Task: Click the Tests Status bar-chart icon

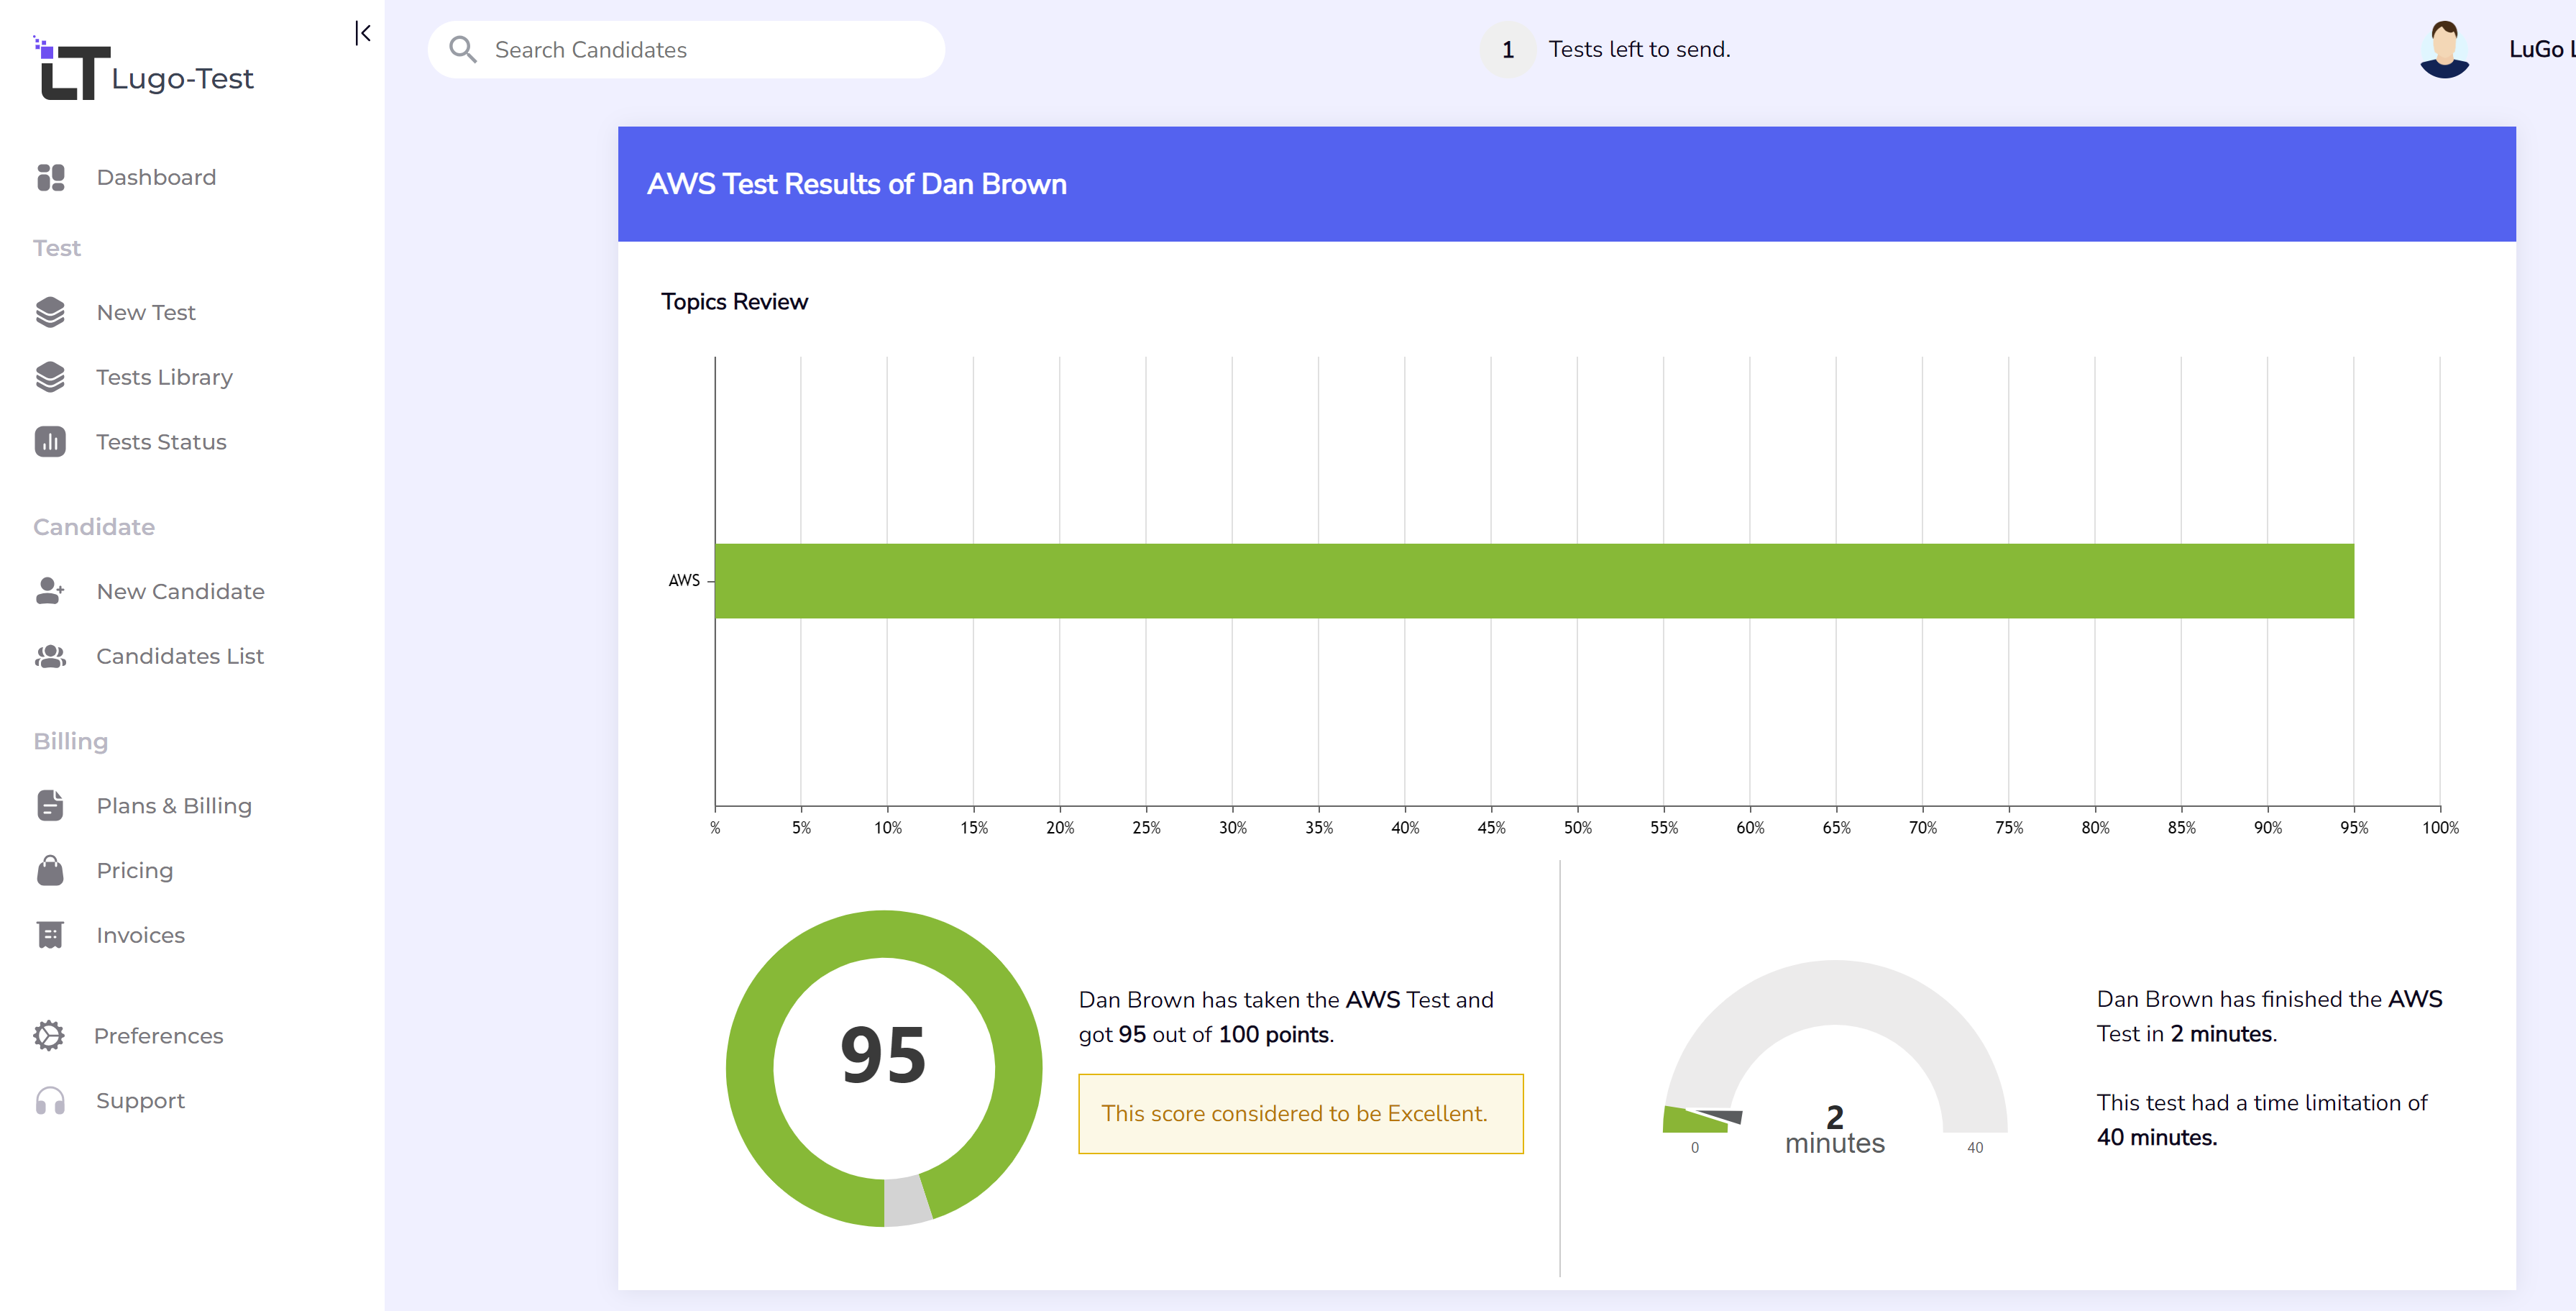Action: (51, 441)
